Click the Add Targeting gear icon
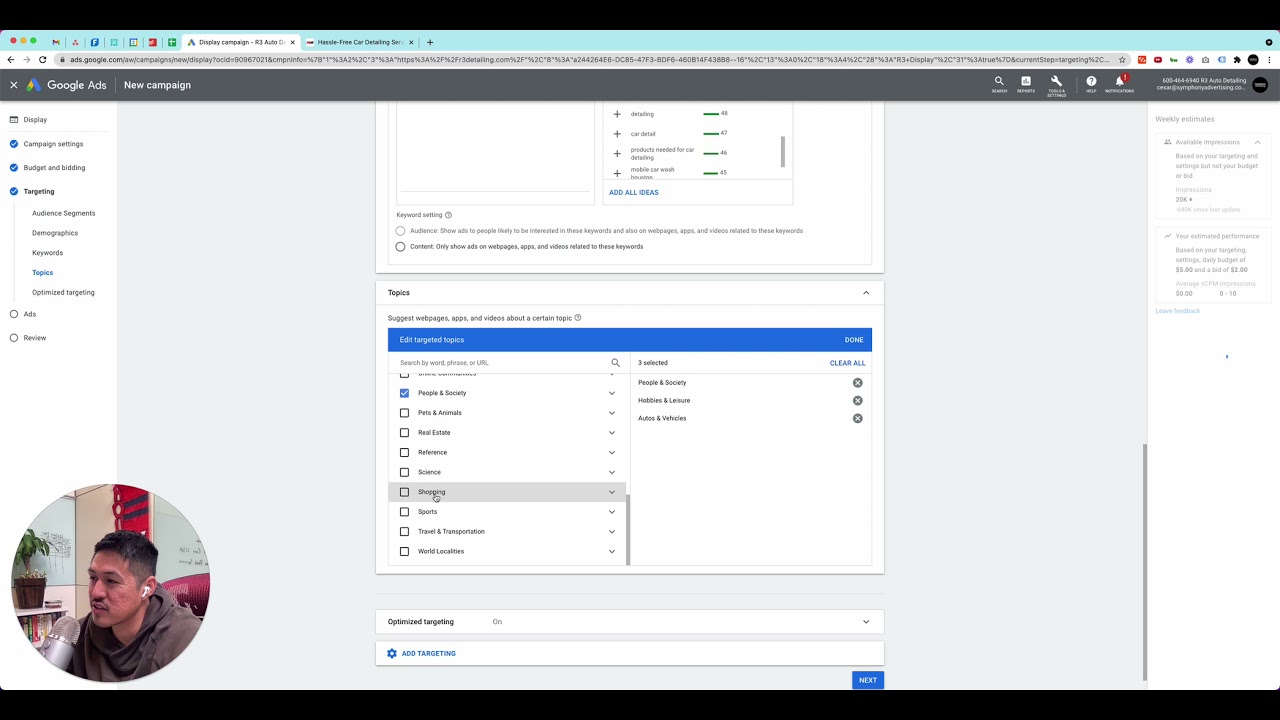The height and width of the screenshot is (720, 1280). coord(392,653)
